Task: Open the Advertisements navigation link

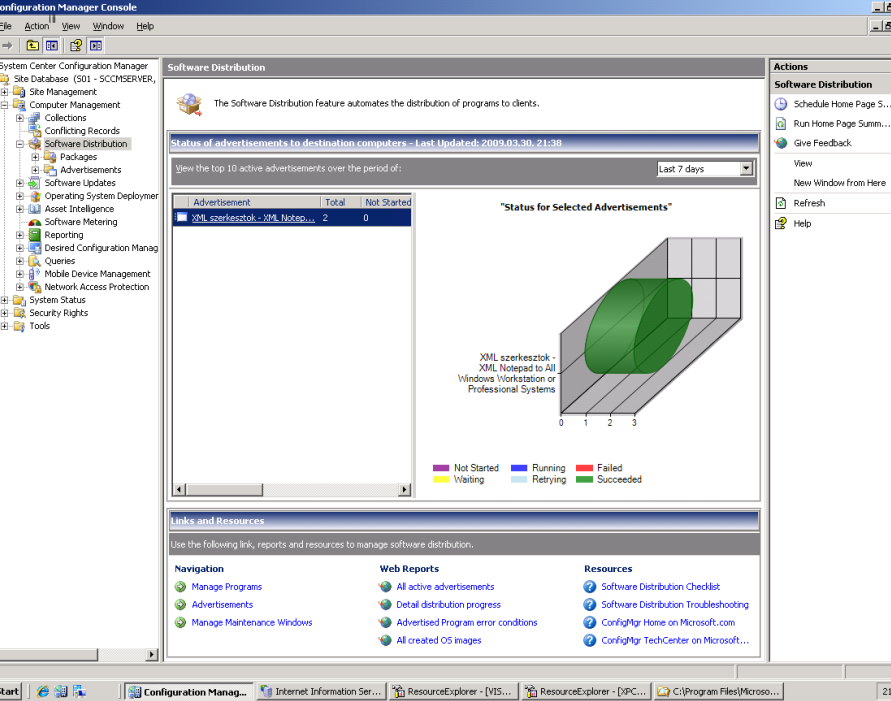Action: coord(222,604)
